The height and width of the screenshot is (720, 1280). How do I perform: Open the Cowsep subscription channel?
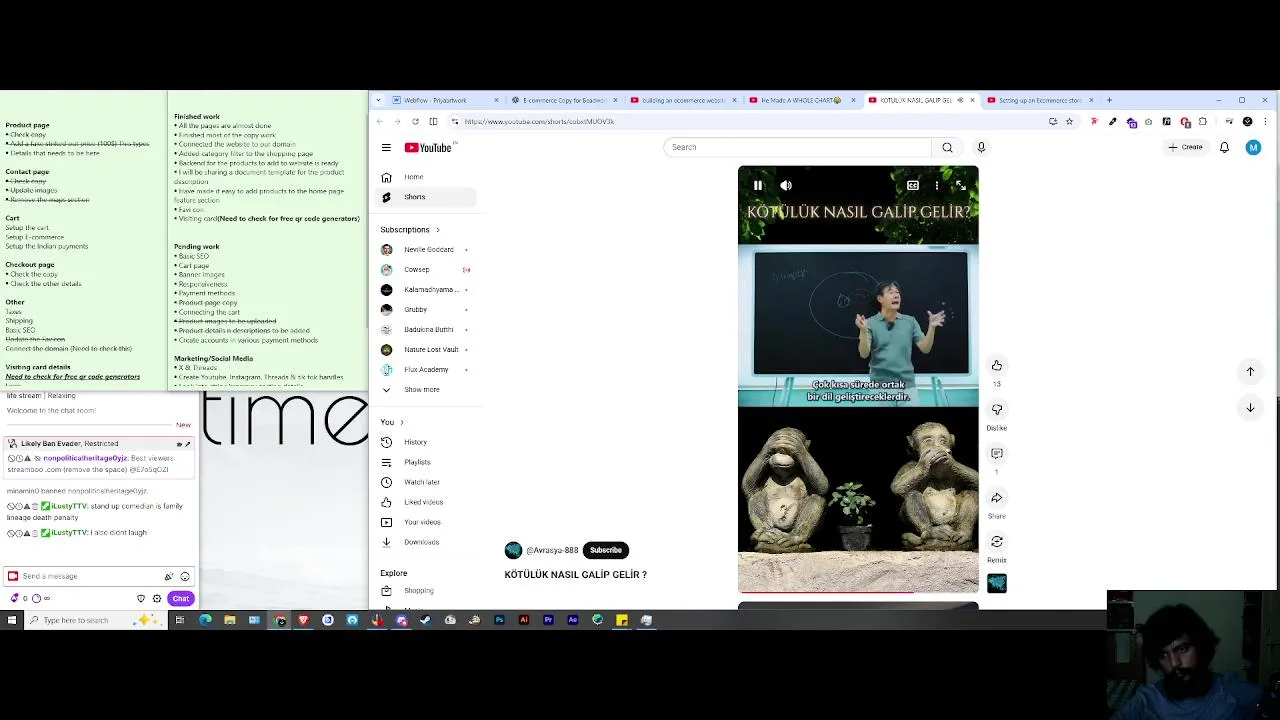[427, 269]
